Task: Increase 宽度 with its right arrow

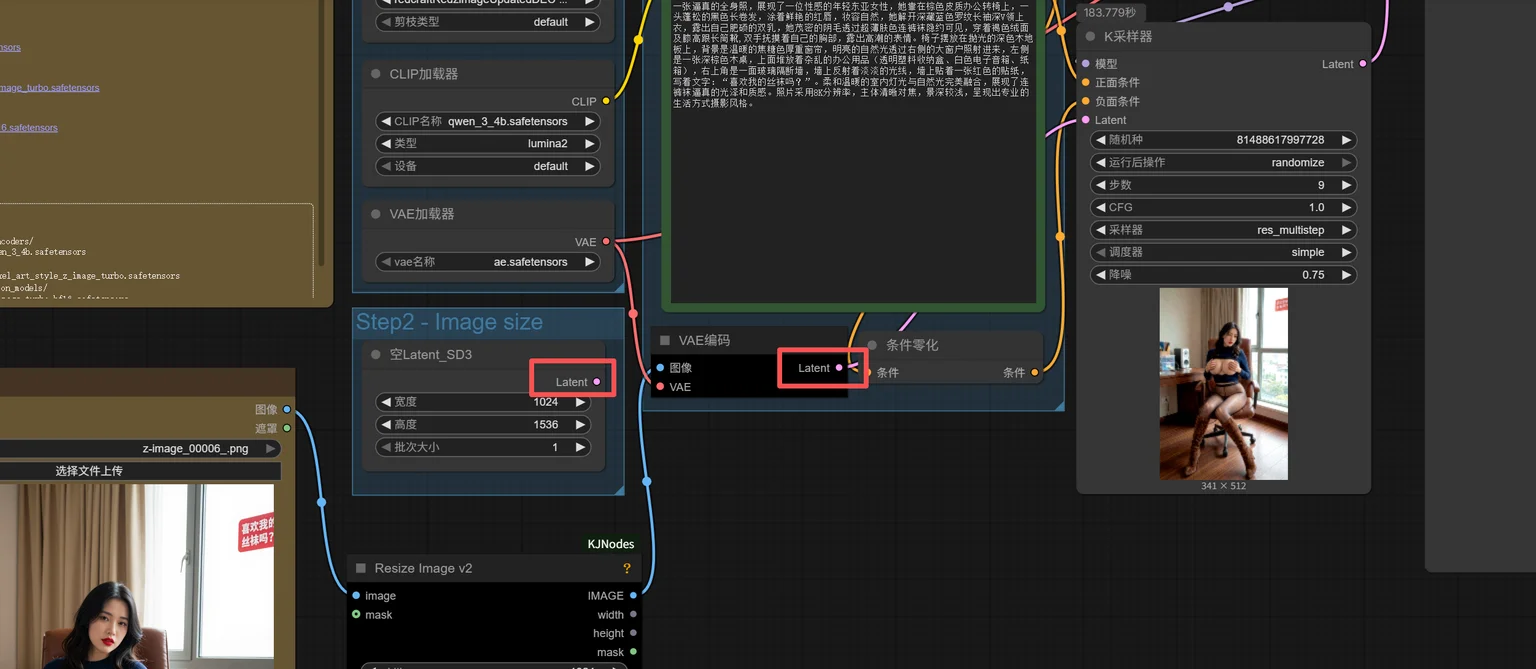Action: click(580, 402)
